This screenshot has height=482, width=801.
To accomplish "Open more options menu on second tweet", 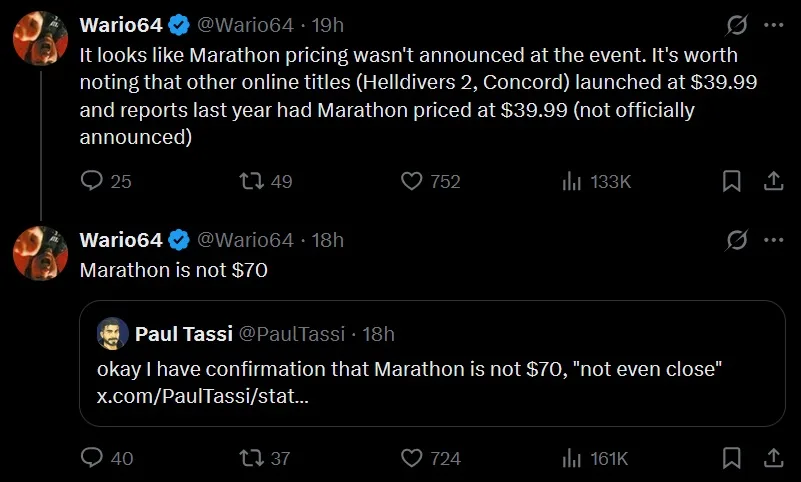I will pyautogui.click(x=773, y=240).
